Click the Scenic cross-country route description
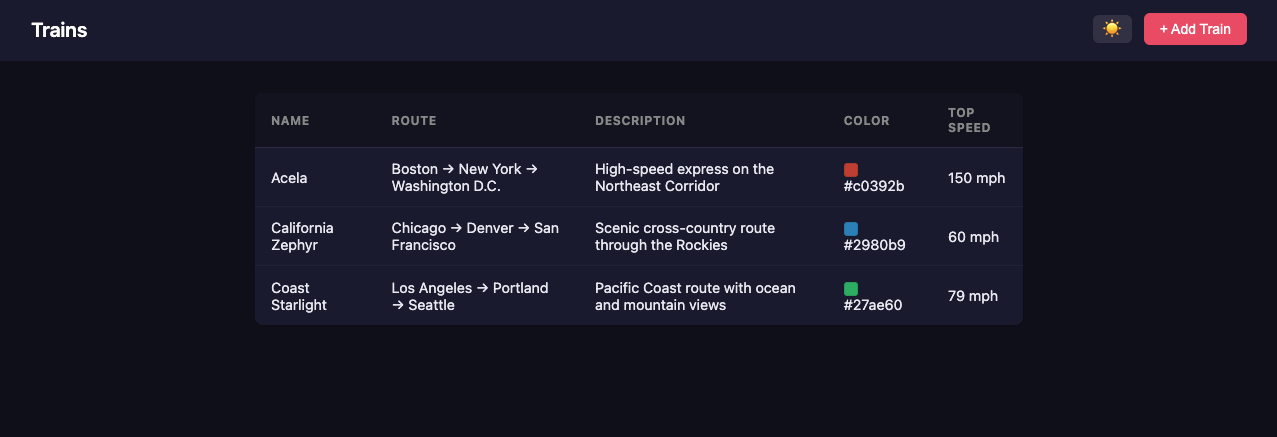 [x=685, y=237]
